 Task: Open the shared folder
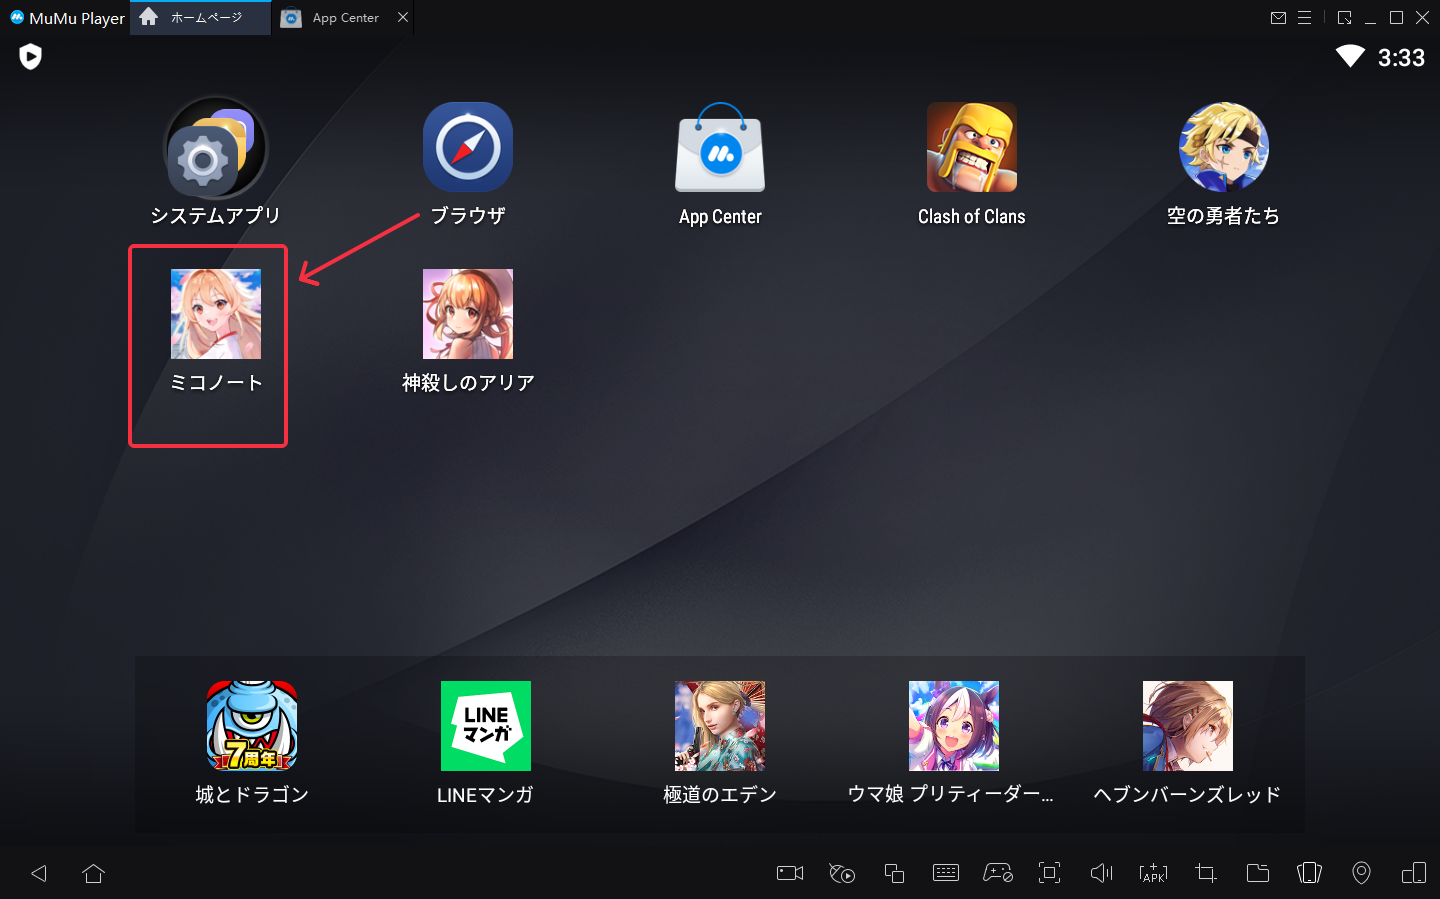[1258, 873]
